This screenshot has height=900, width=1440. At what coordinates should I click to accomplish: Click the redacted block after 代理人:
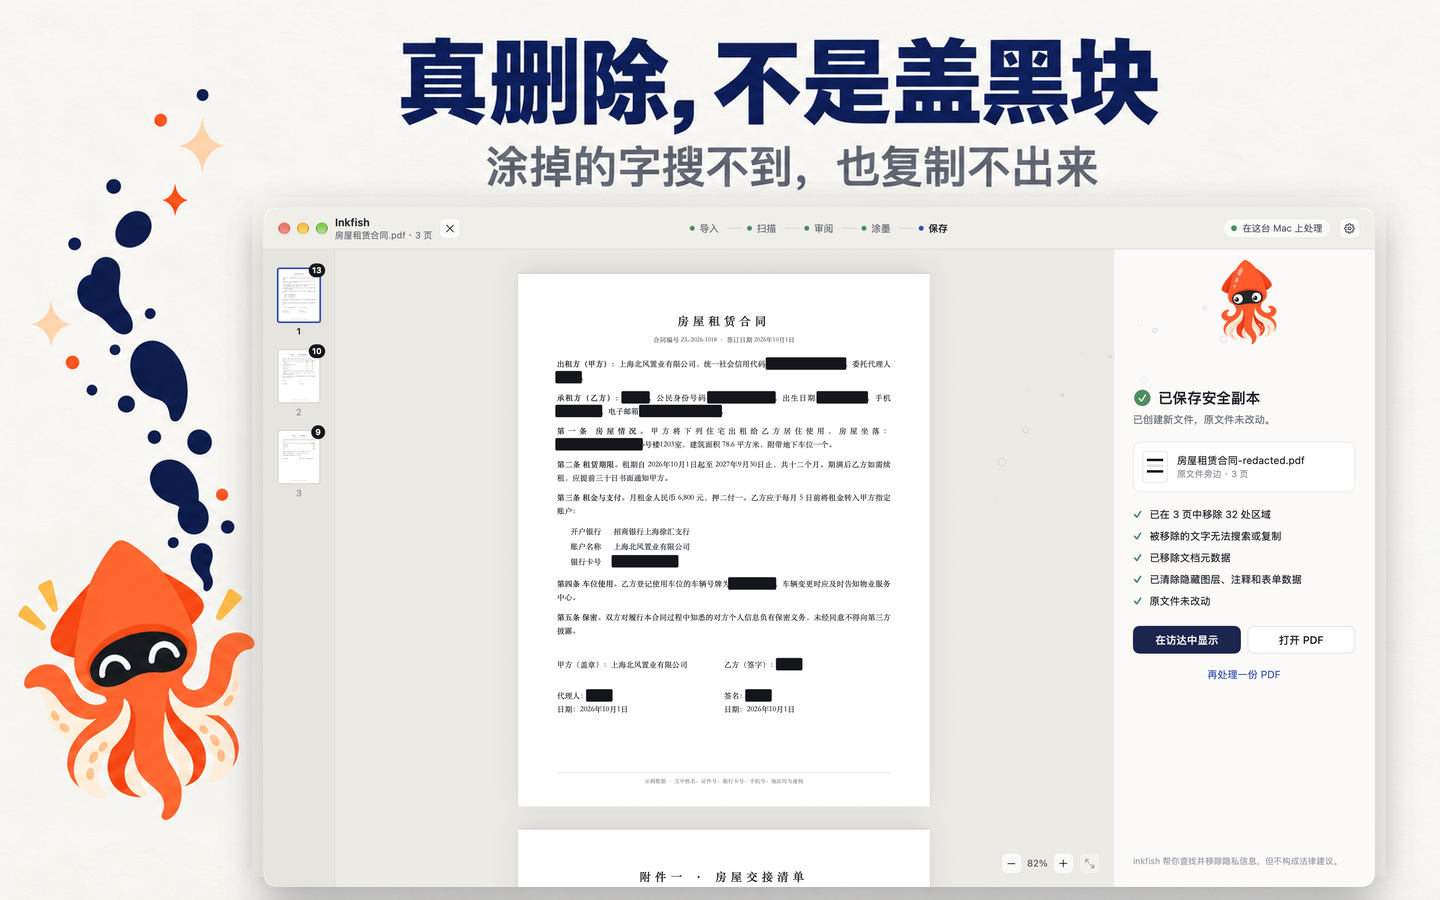[x=599, y=695]
